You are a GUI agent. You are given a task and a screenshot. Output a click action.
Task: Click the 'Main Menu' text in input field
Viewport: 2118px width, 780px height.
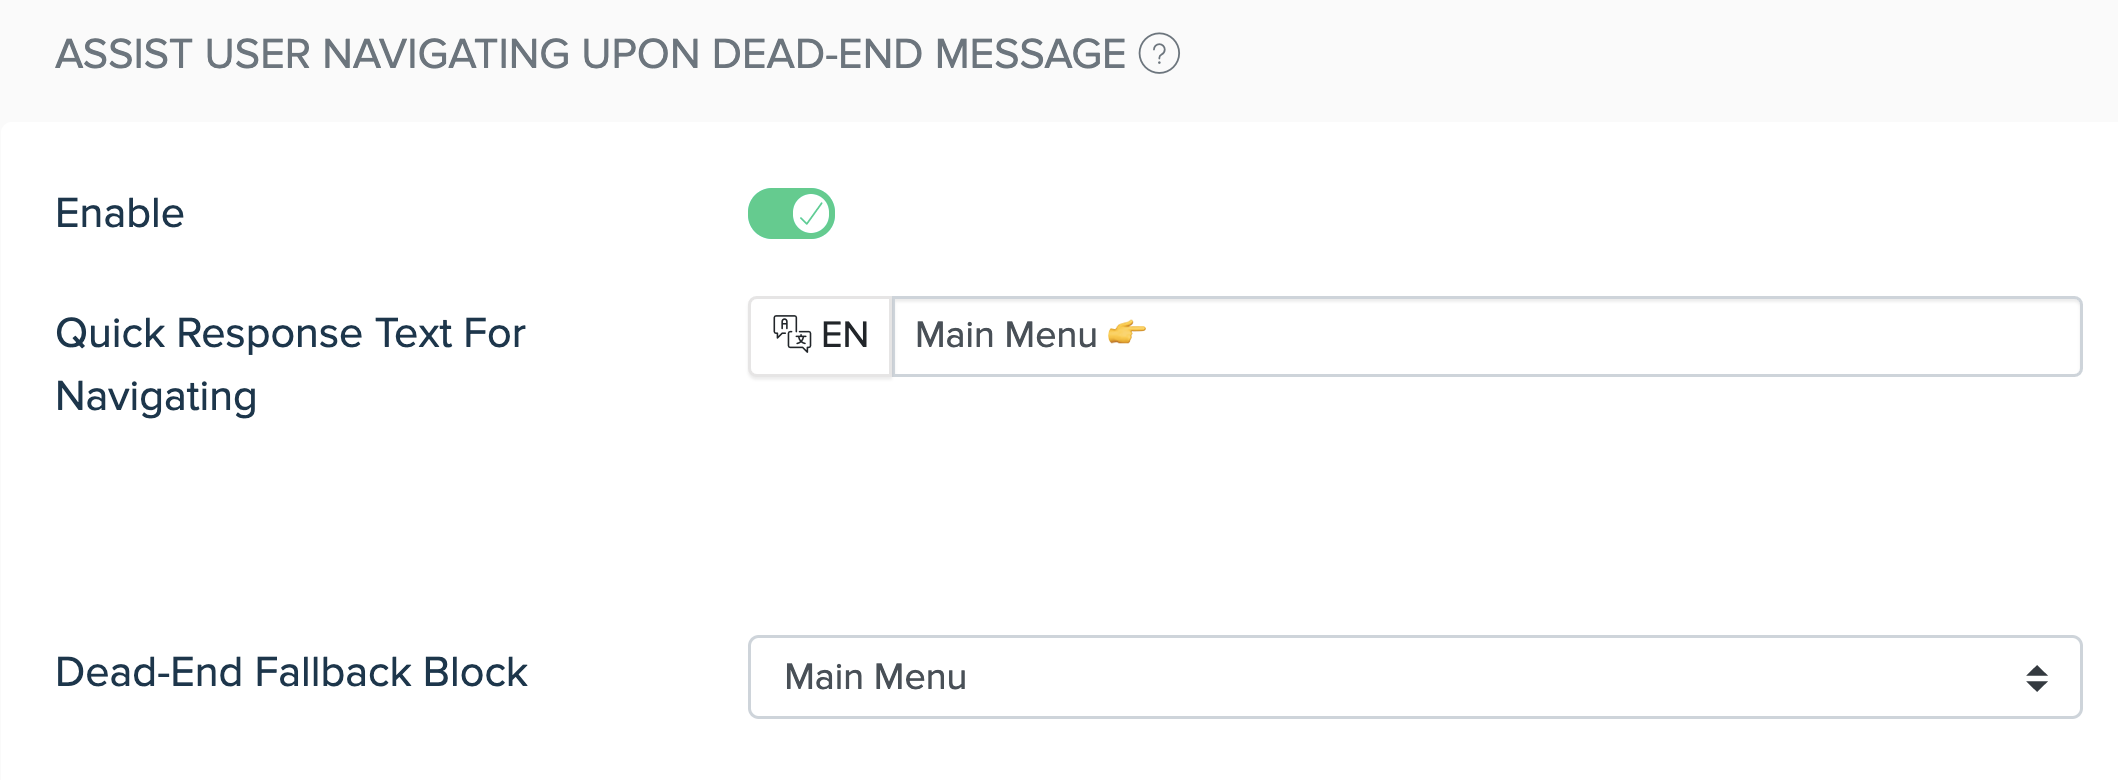(1006, 335)
